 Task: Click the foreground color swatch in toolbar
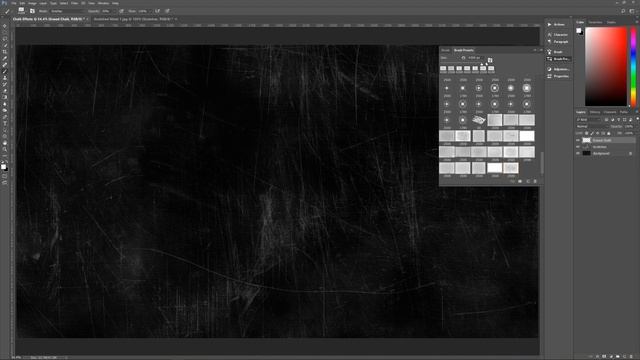point(3,166)
